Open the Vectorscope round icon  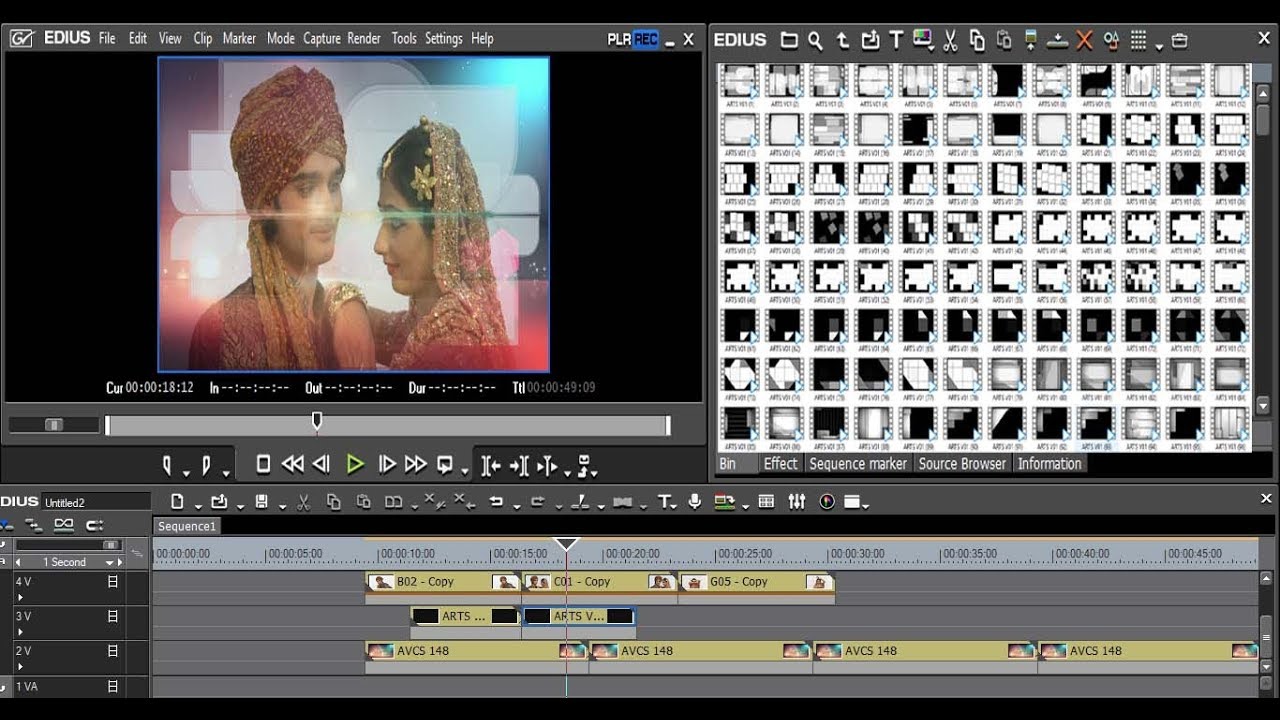(x=827, y=502)
